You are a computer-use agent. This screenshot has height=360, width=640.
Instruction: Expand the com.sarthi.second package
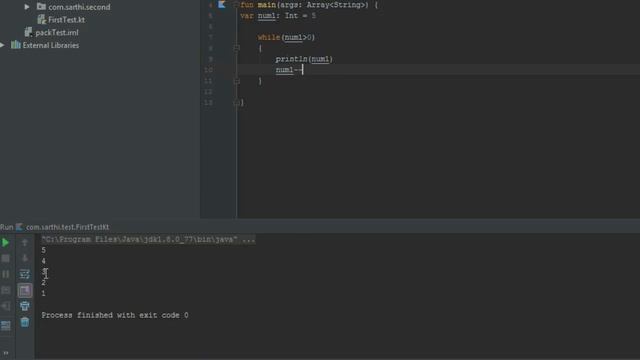coord(27,7)
